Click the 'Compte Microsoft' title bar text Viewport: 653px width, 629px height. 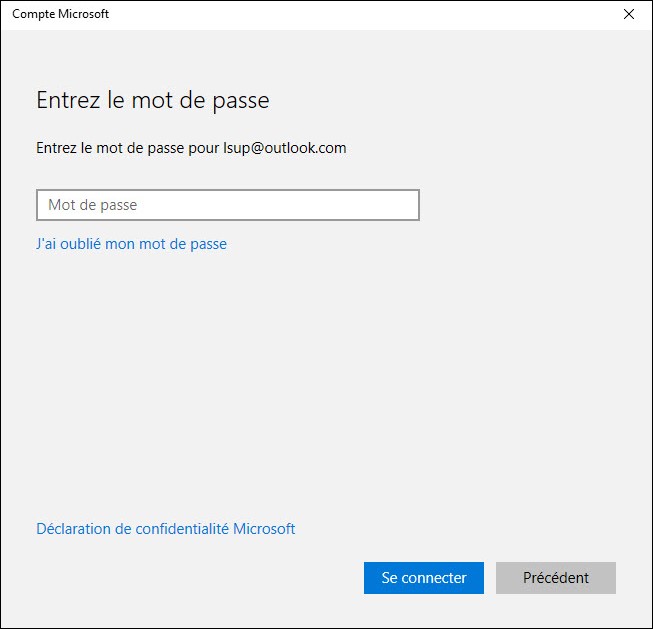tap(60, 14)
